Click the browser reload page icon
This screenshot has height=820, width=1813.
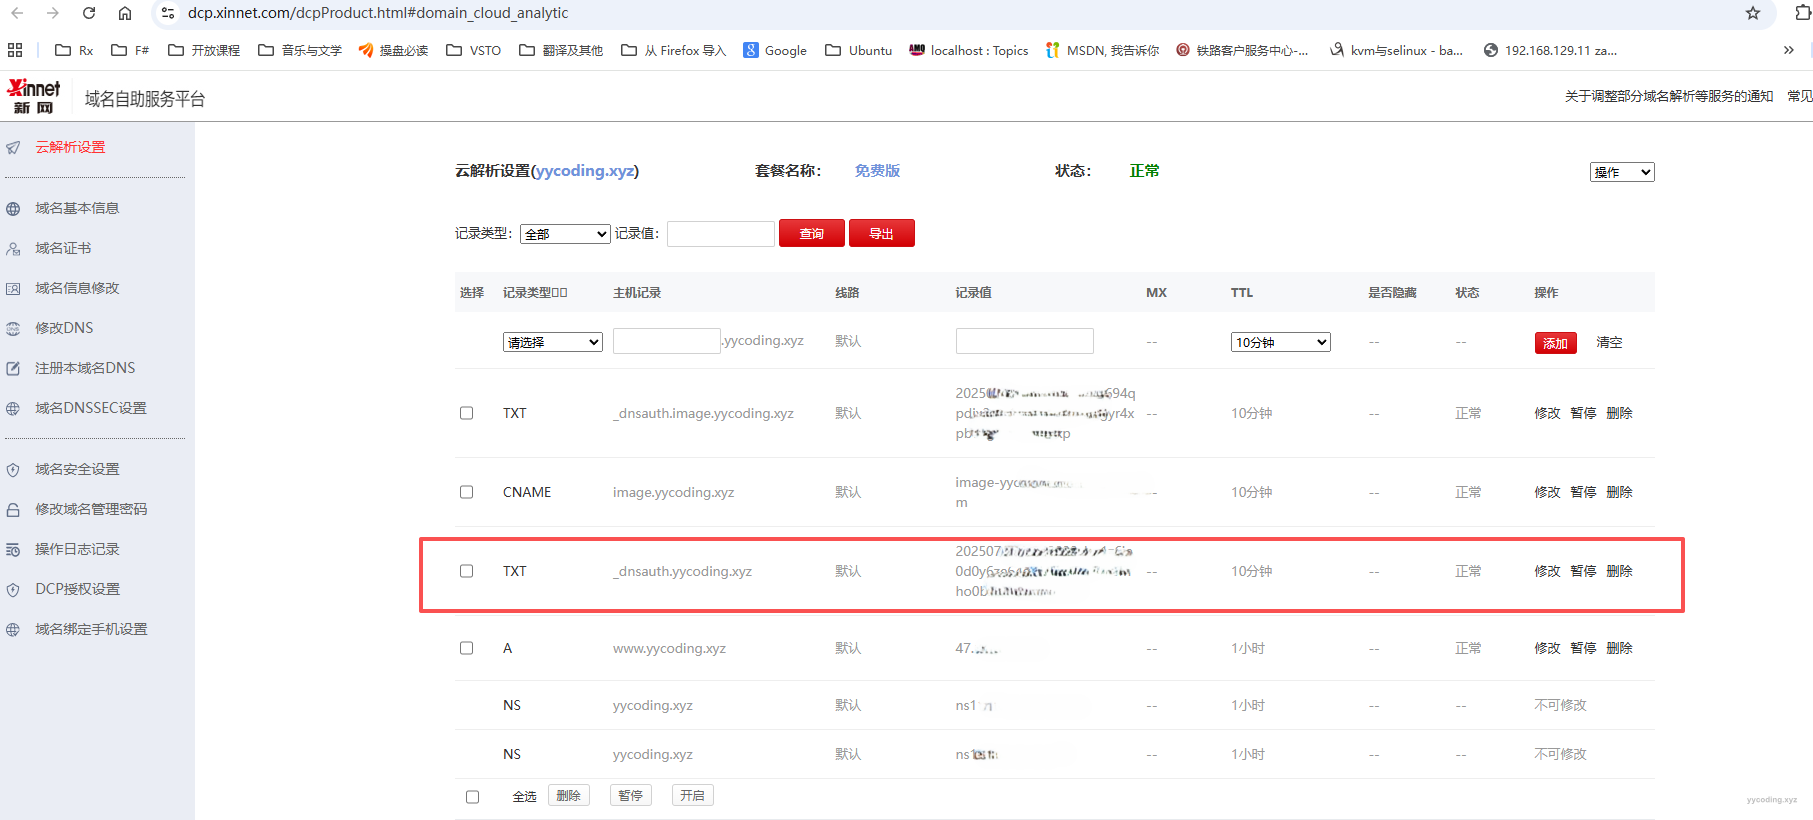(x=89, y=13)
